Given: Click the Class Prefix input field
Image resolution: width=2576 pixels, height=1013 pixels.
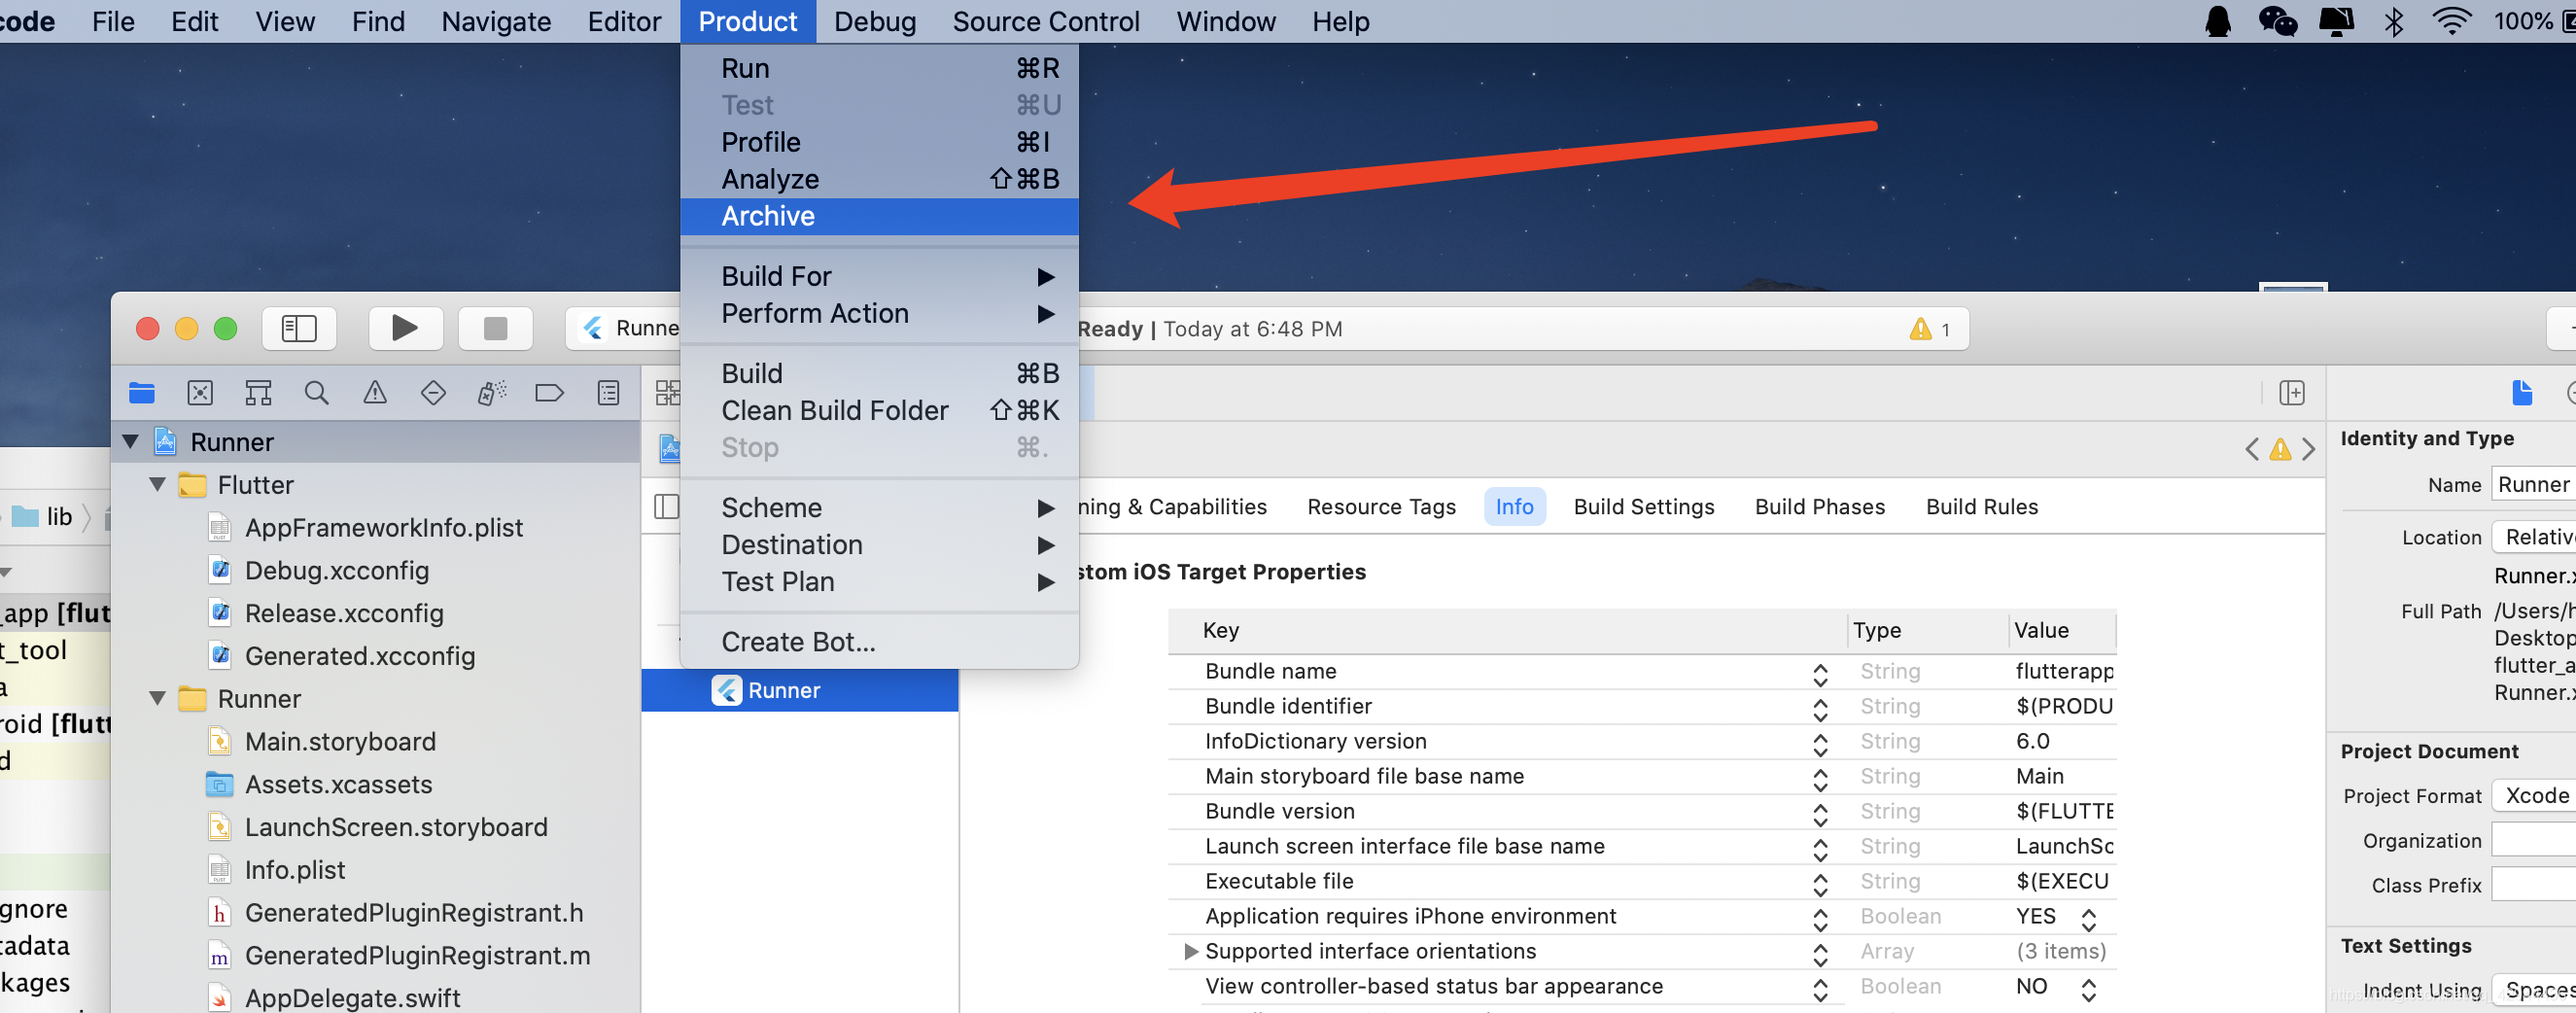Looking at the screenshot, I should [2533, 886].
